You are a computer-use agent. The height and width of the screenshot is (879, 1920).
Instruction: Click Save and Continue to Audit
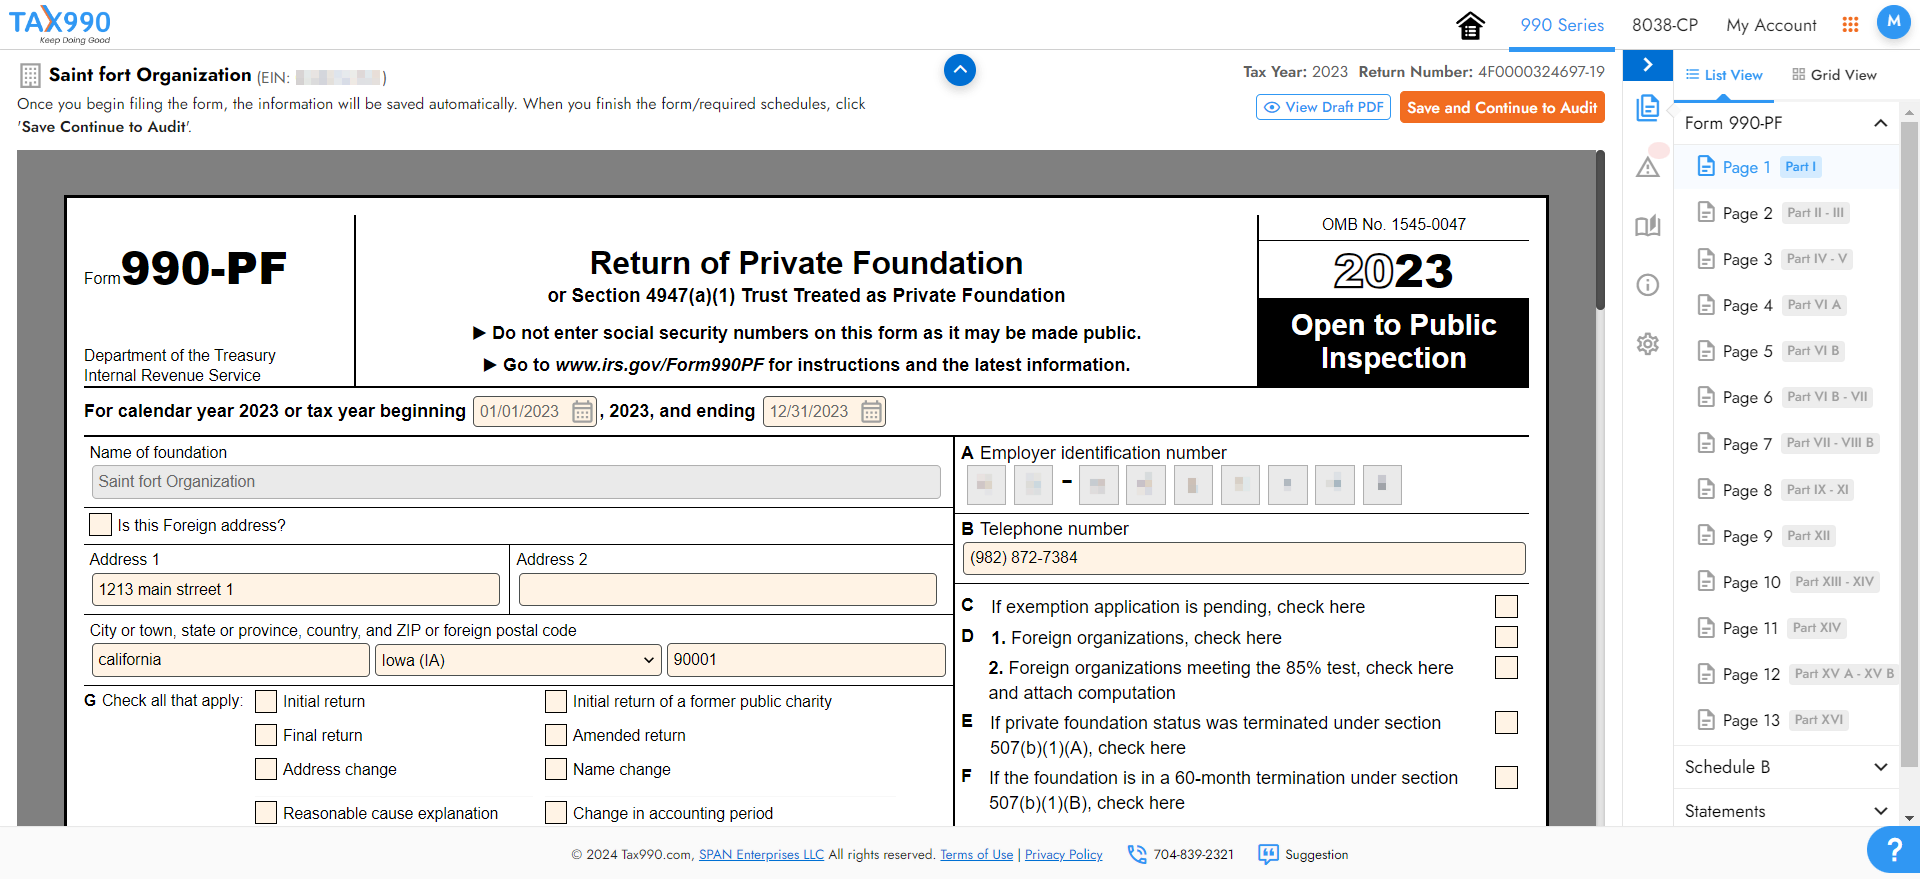coord(1501,108)
